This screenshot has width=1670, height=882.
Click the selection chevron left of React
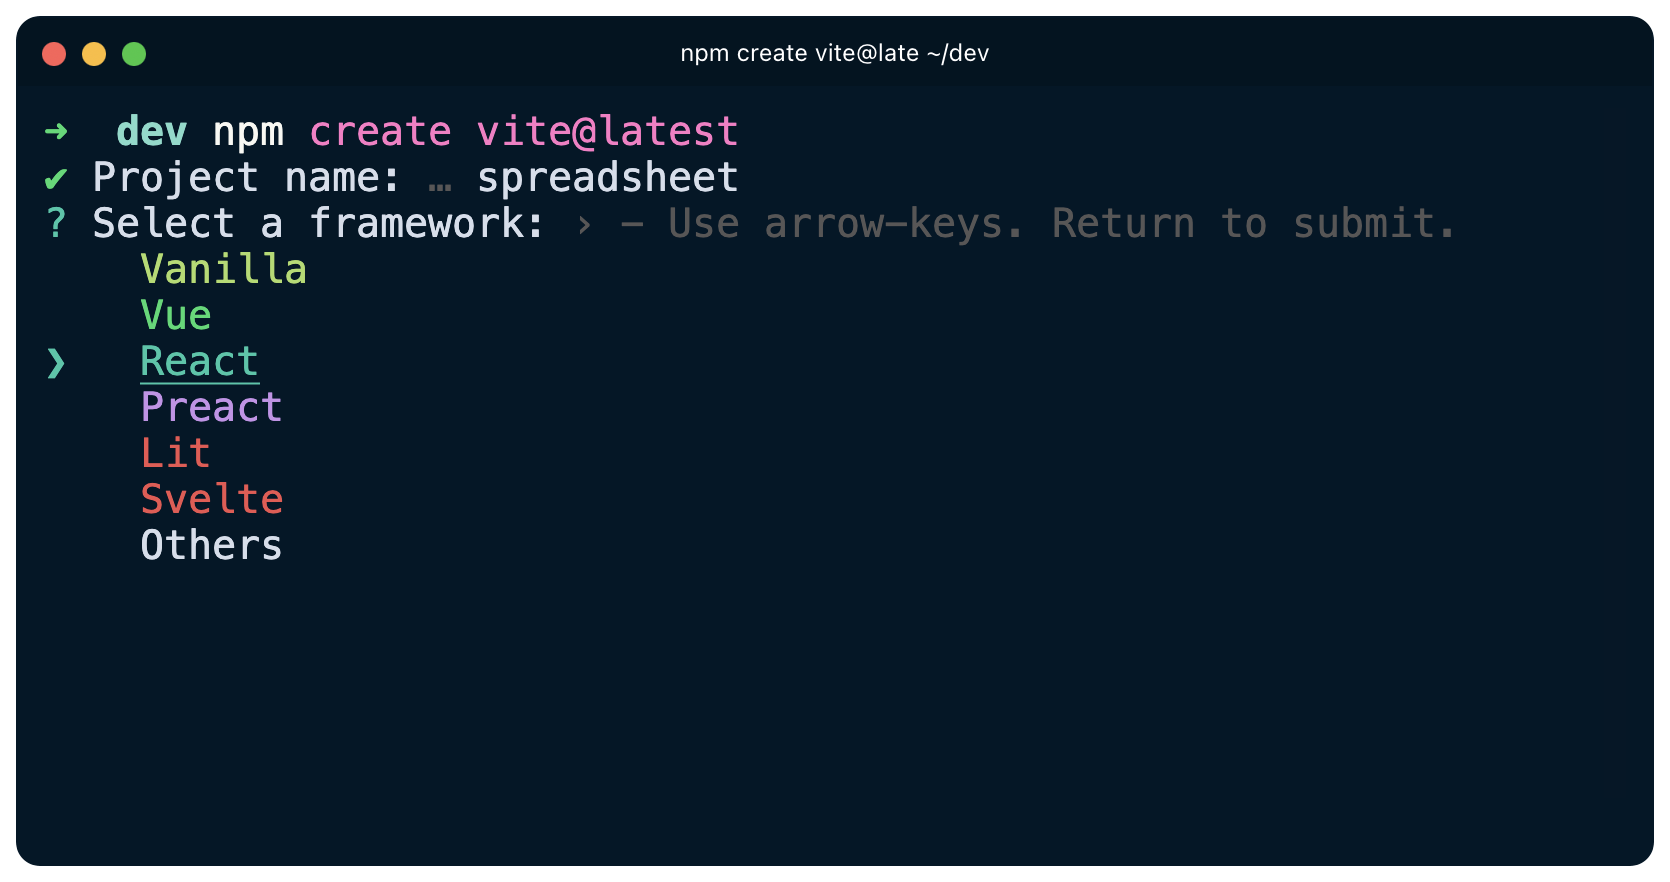(x=56, y=363)
